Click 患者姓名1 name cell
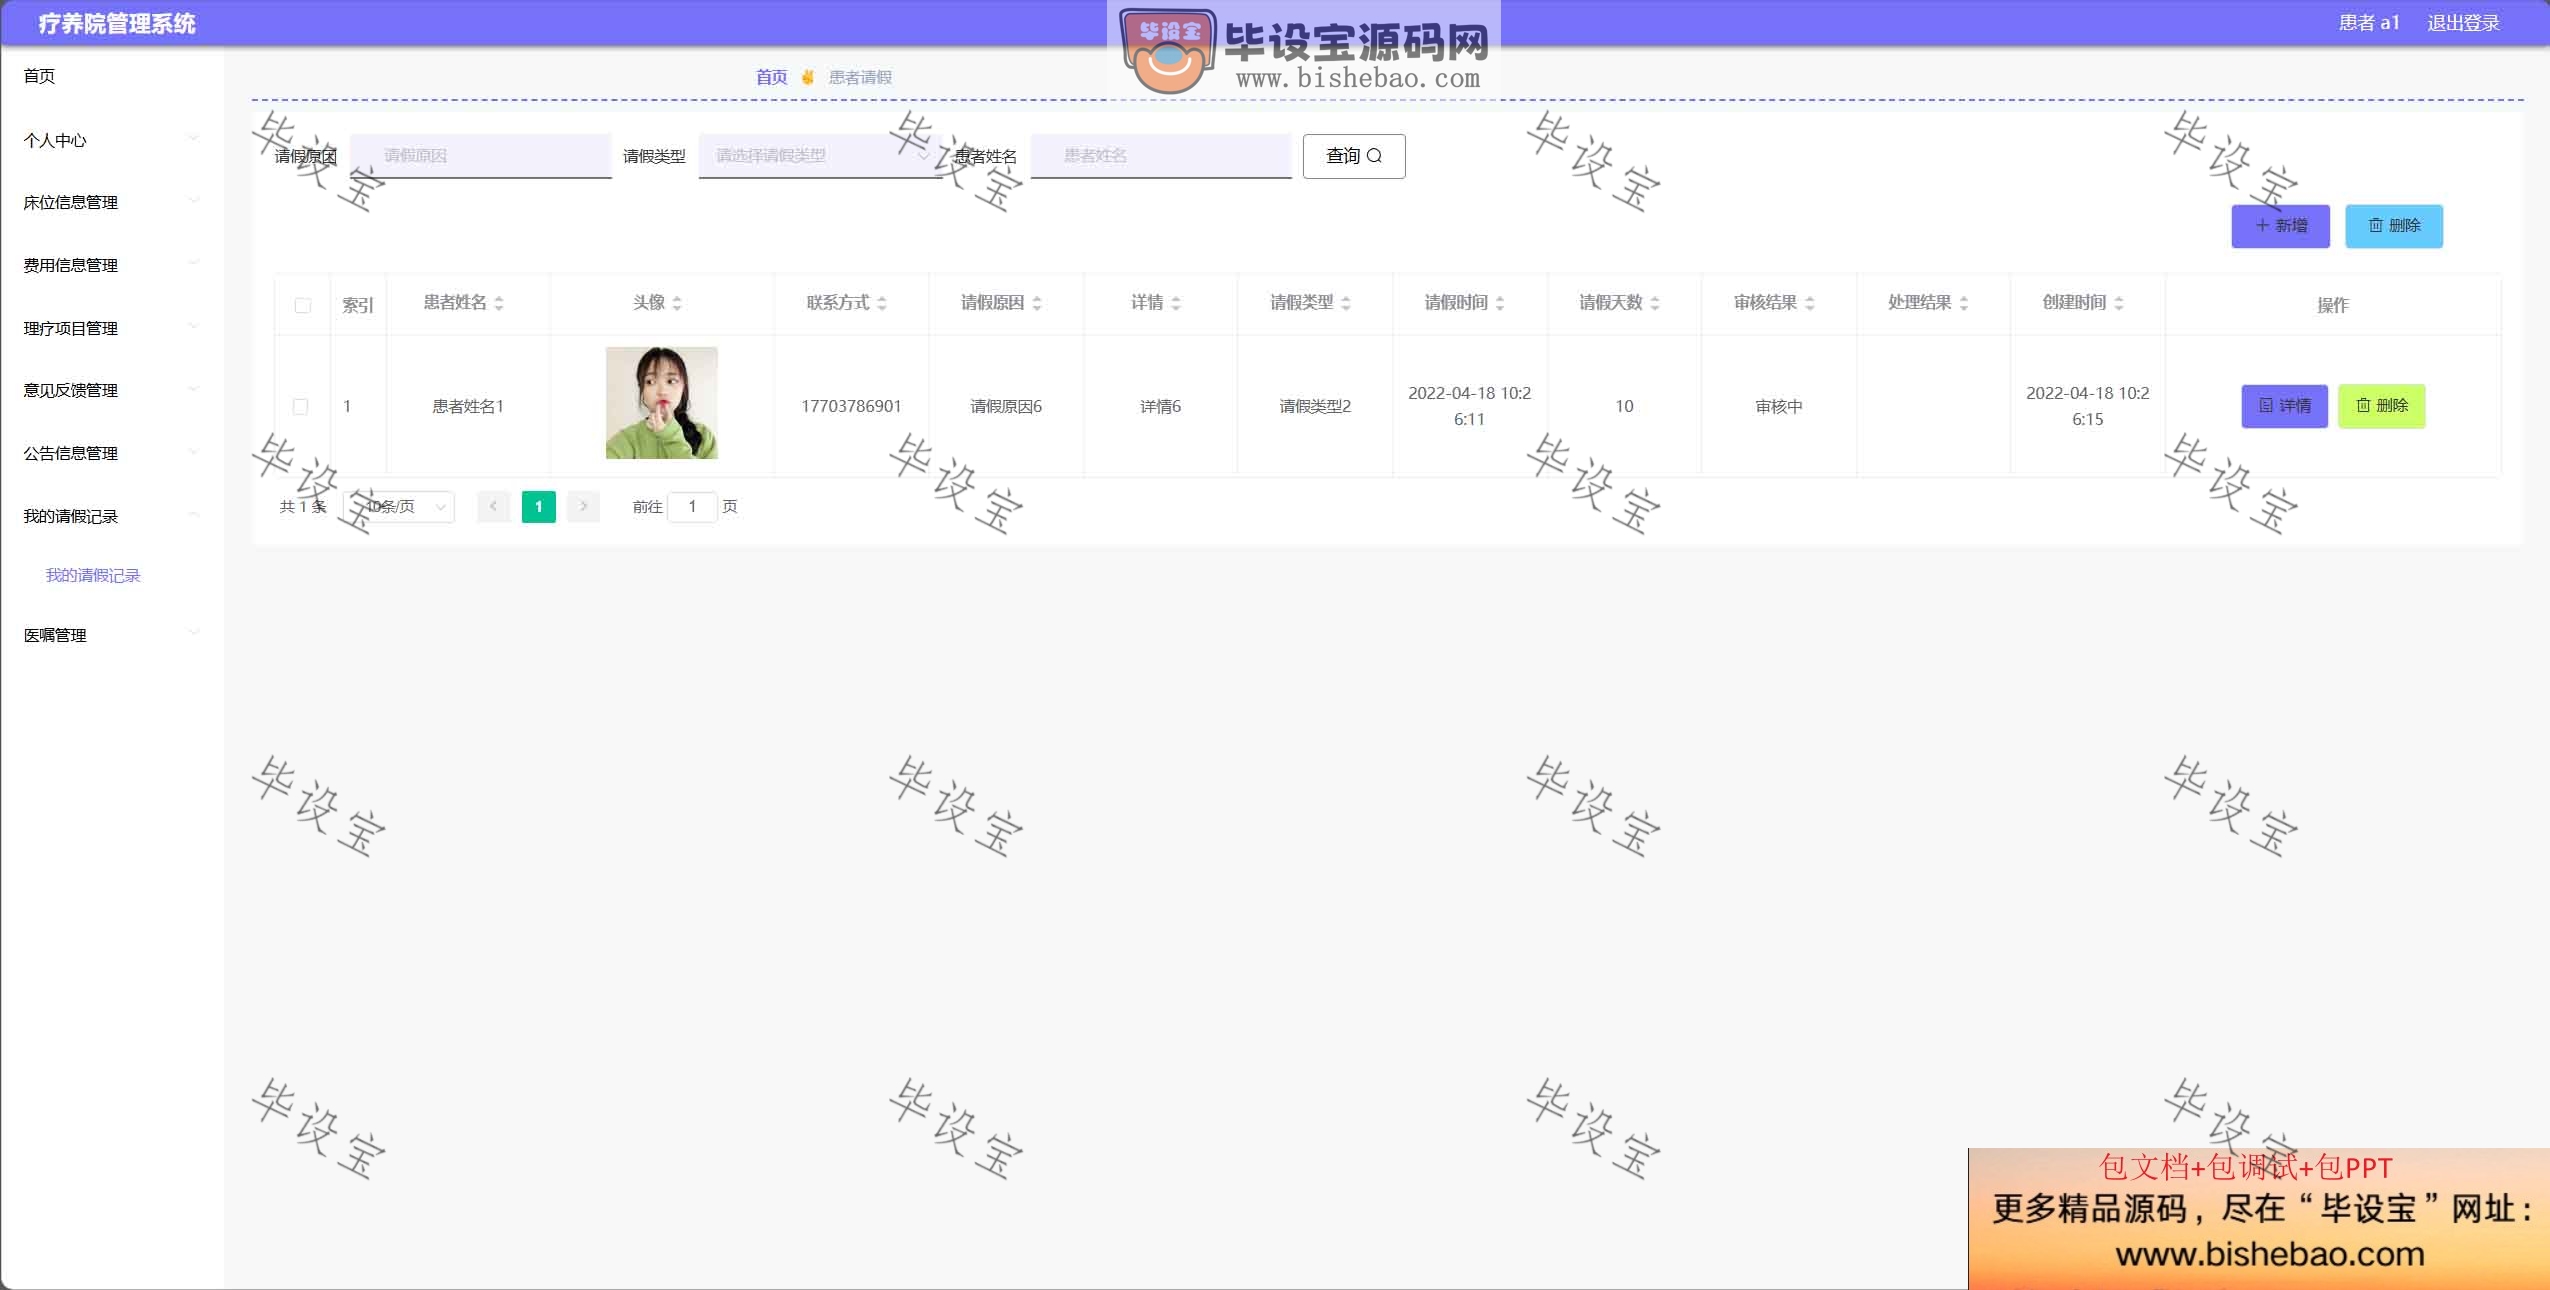2550x1290 pixels. pyautogui.click(x=468, y=406)
